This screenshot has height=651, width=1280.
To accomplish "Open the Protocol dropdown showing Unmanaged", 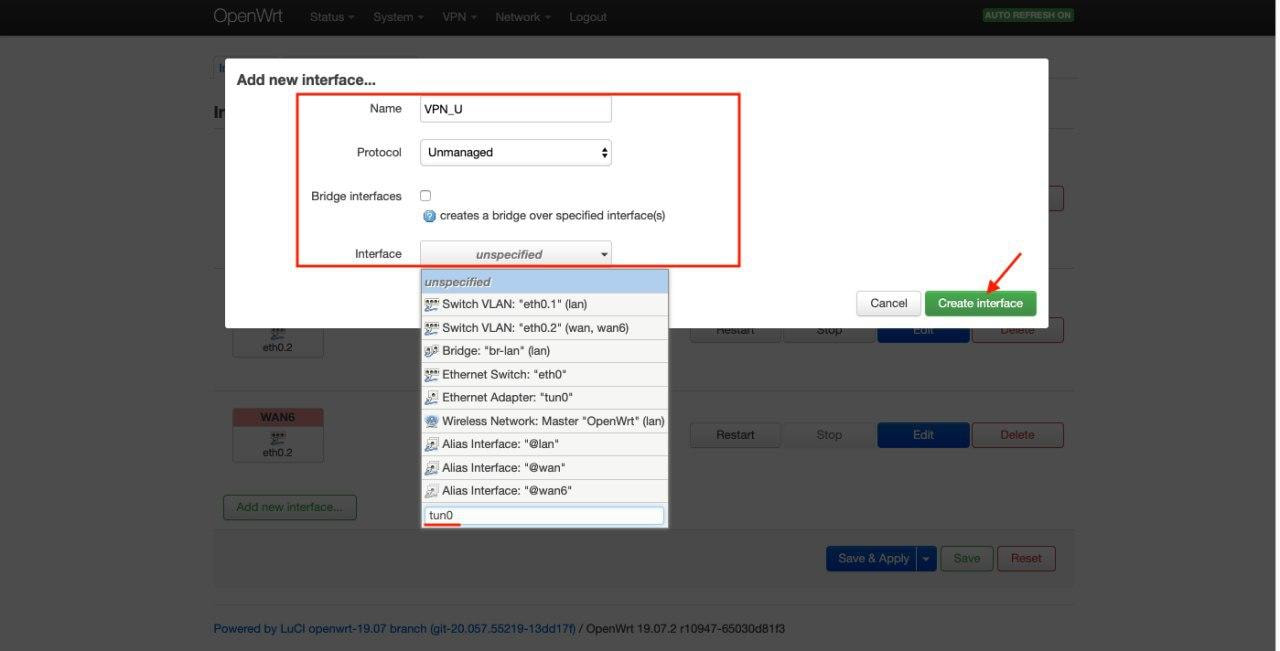I will tap(515, 153).
